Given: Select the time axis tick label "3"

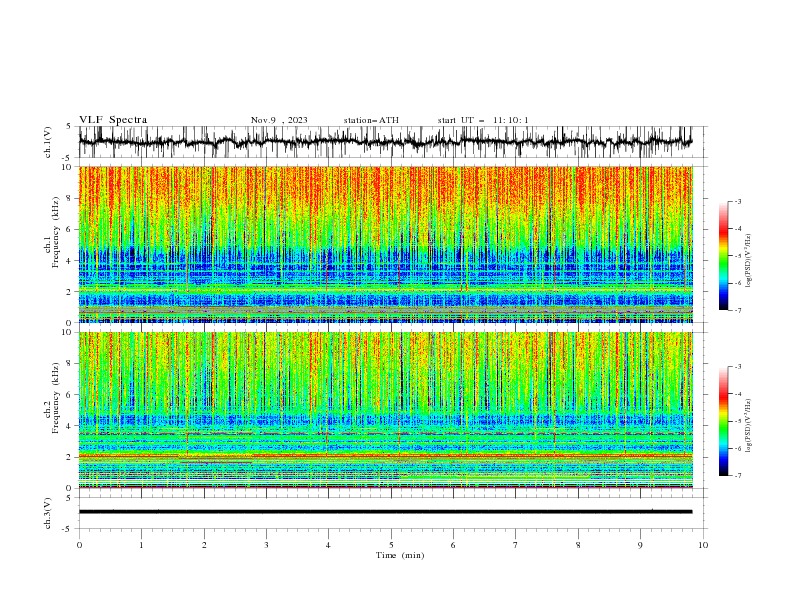Looking at the screenshot, I should tap(266, 545).
